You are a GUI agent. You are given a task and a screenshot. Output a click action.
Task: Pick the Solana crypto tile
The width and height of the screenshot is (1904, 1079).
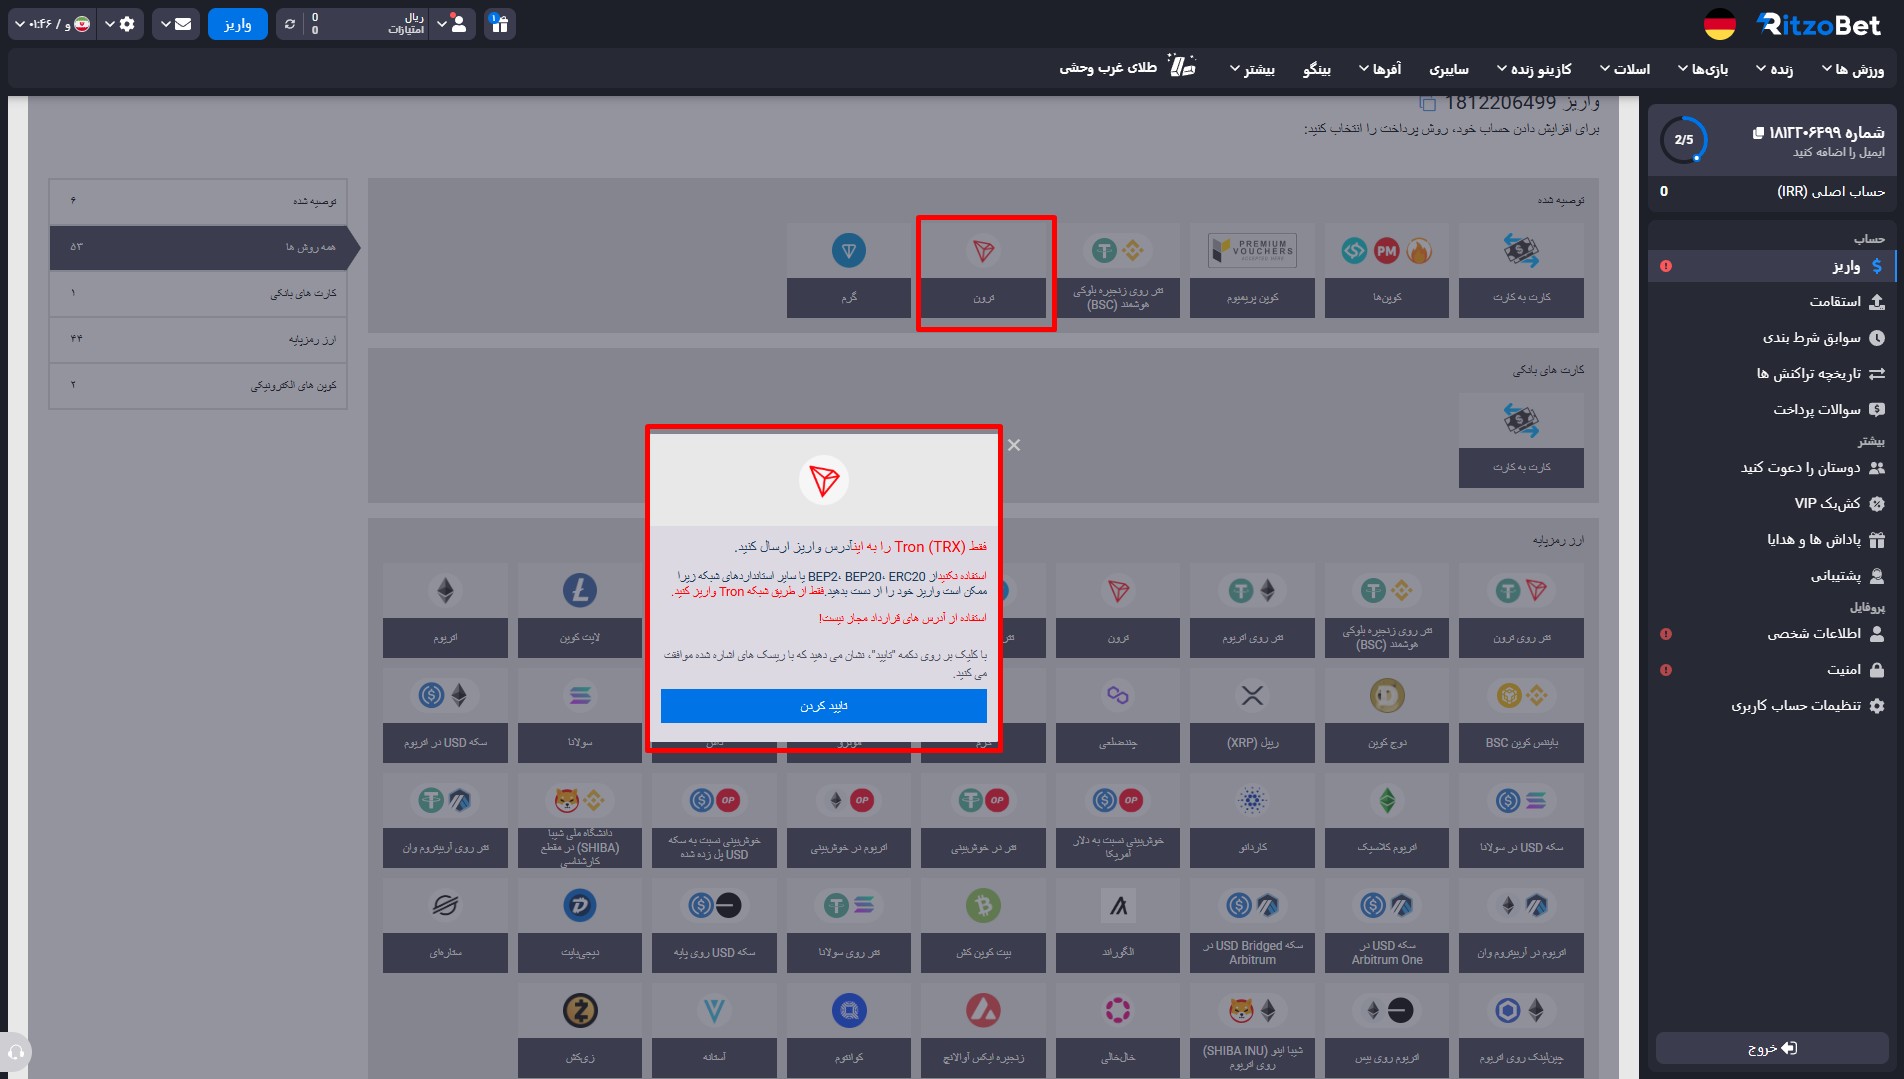click(580, 716)
